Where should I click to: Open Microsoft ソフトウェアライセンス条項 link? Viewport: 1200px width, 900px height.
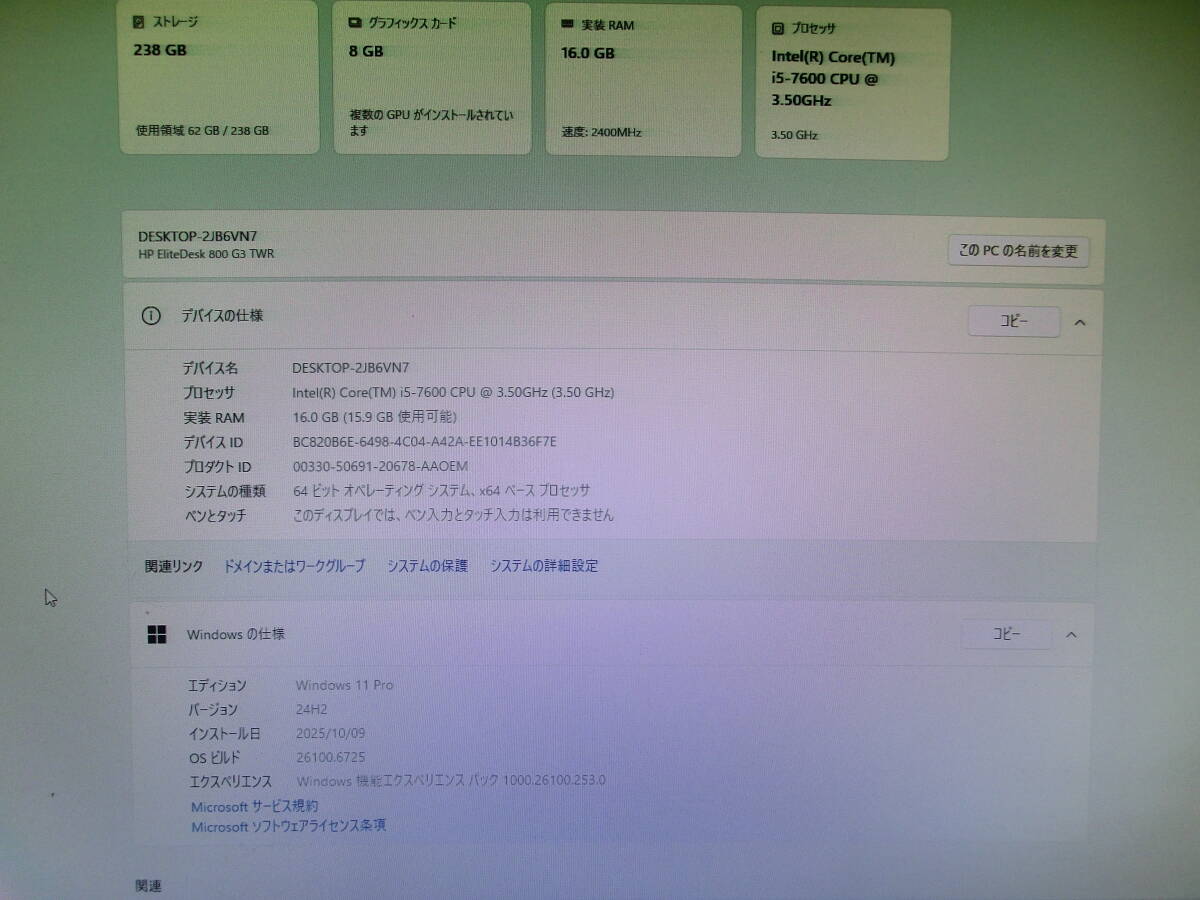coord(288,826)
